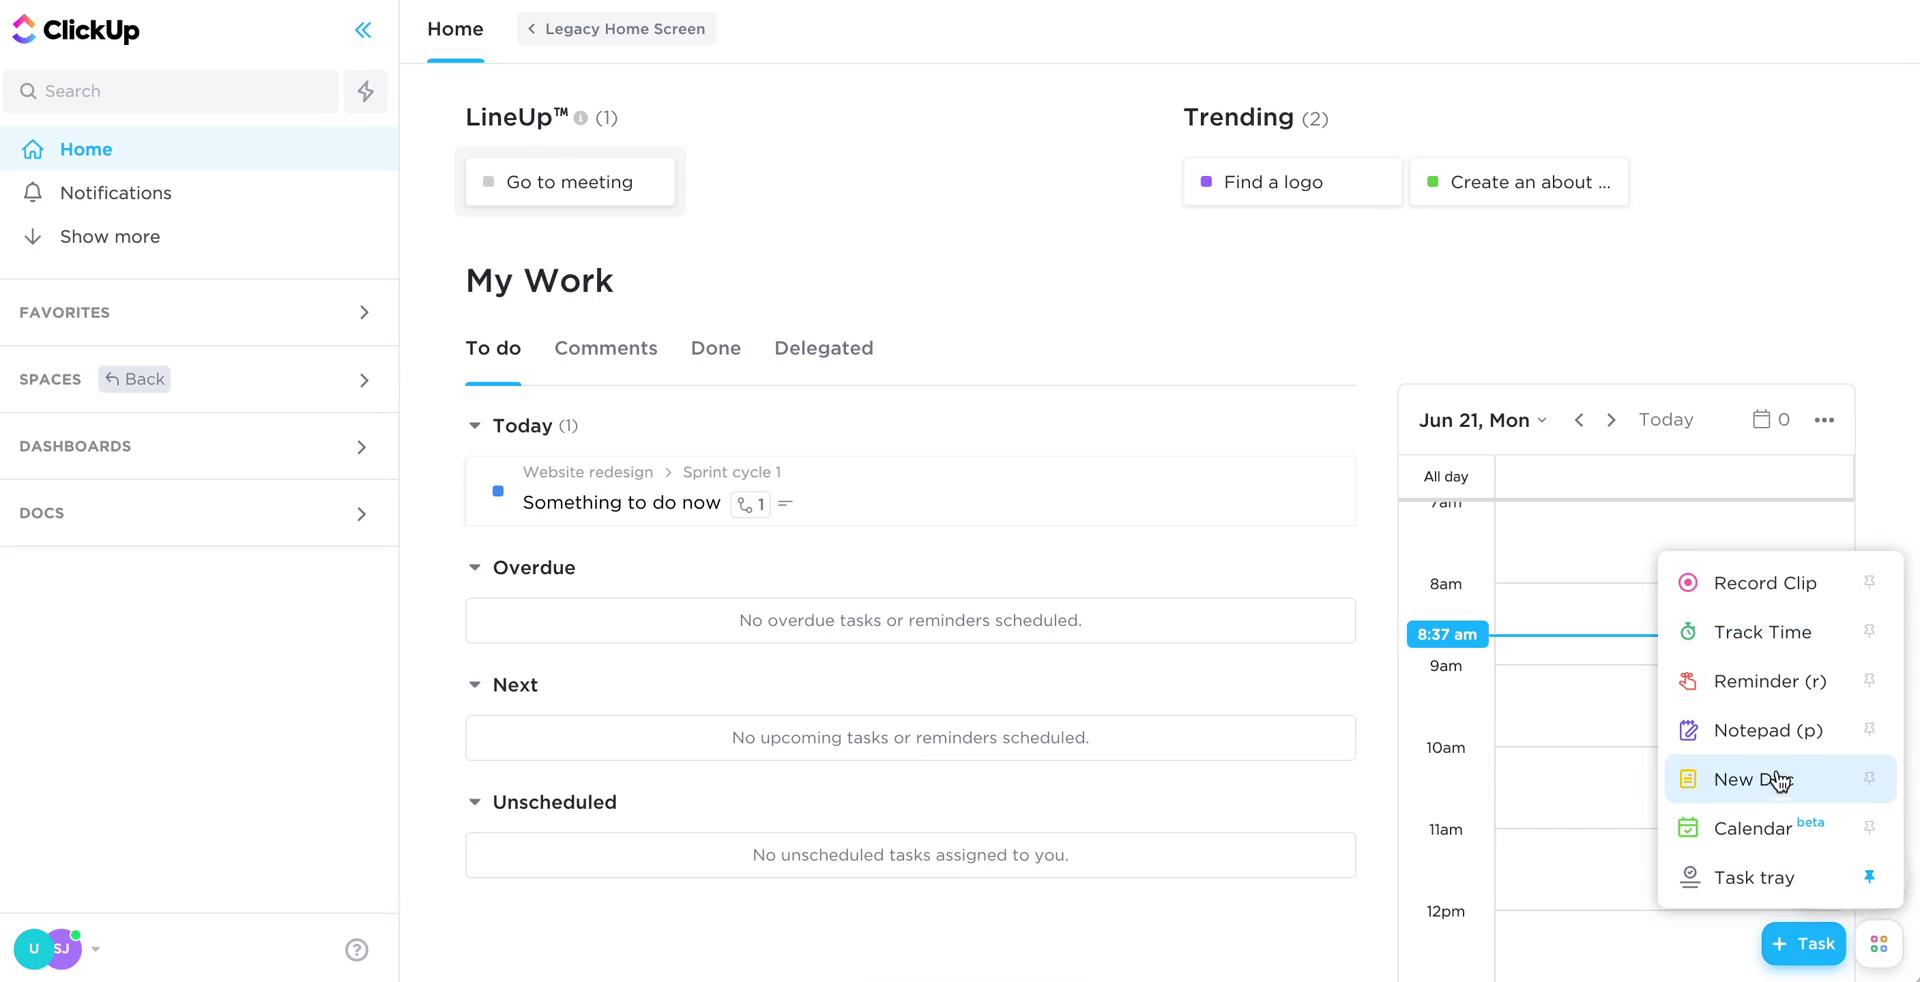Click the Reminder hand icon

(x=1688, y=681)
